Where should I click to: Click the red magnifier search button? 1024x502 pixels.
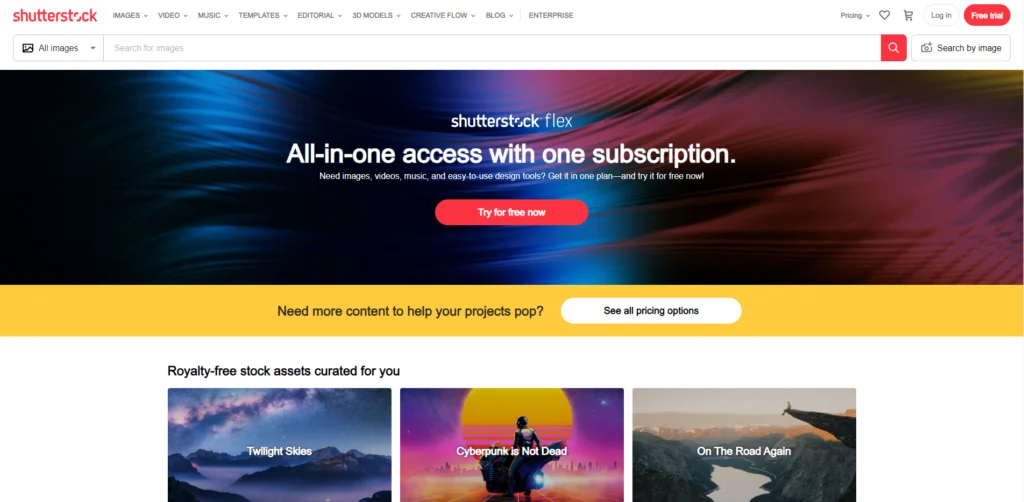[893, 48]
